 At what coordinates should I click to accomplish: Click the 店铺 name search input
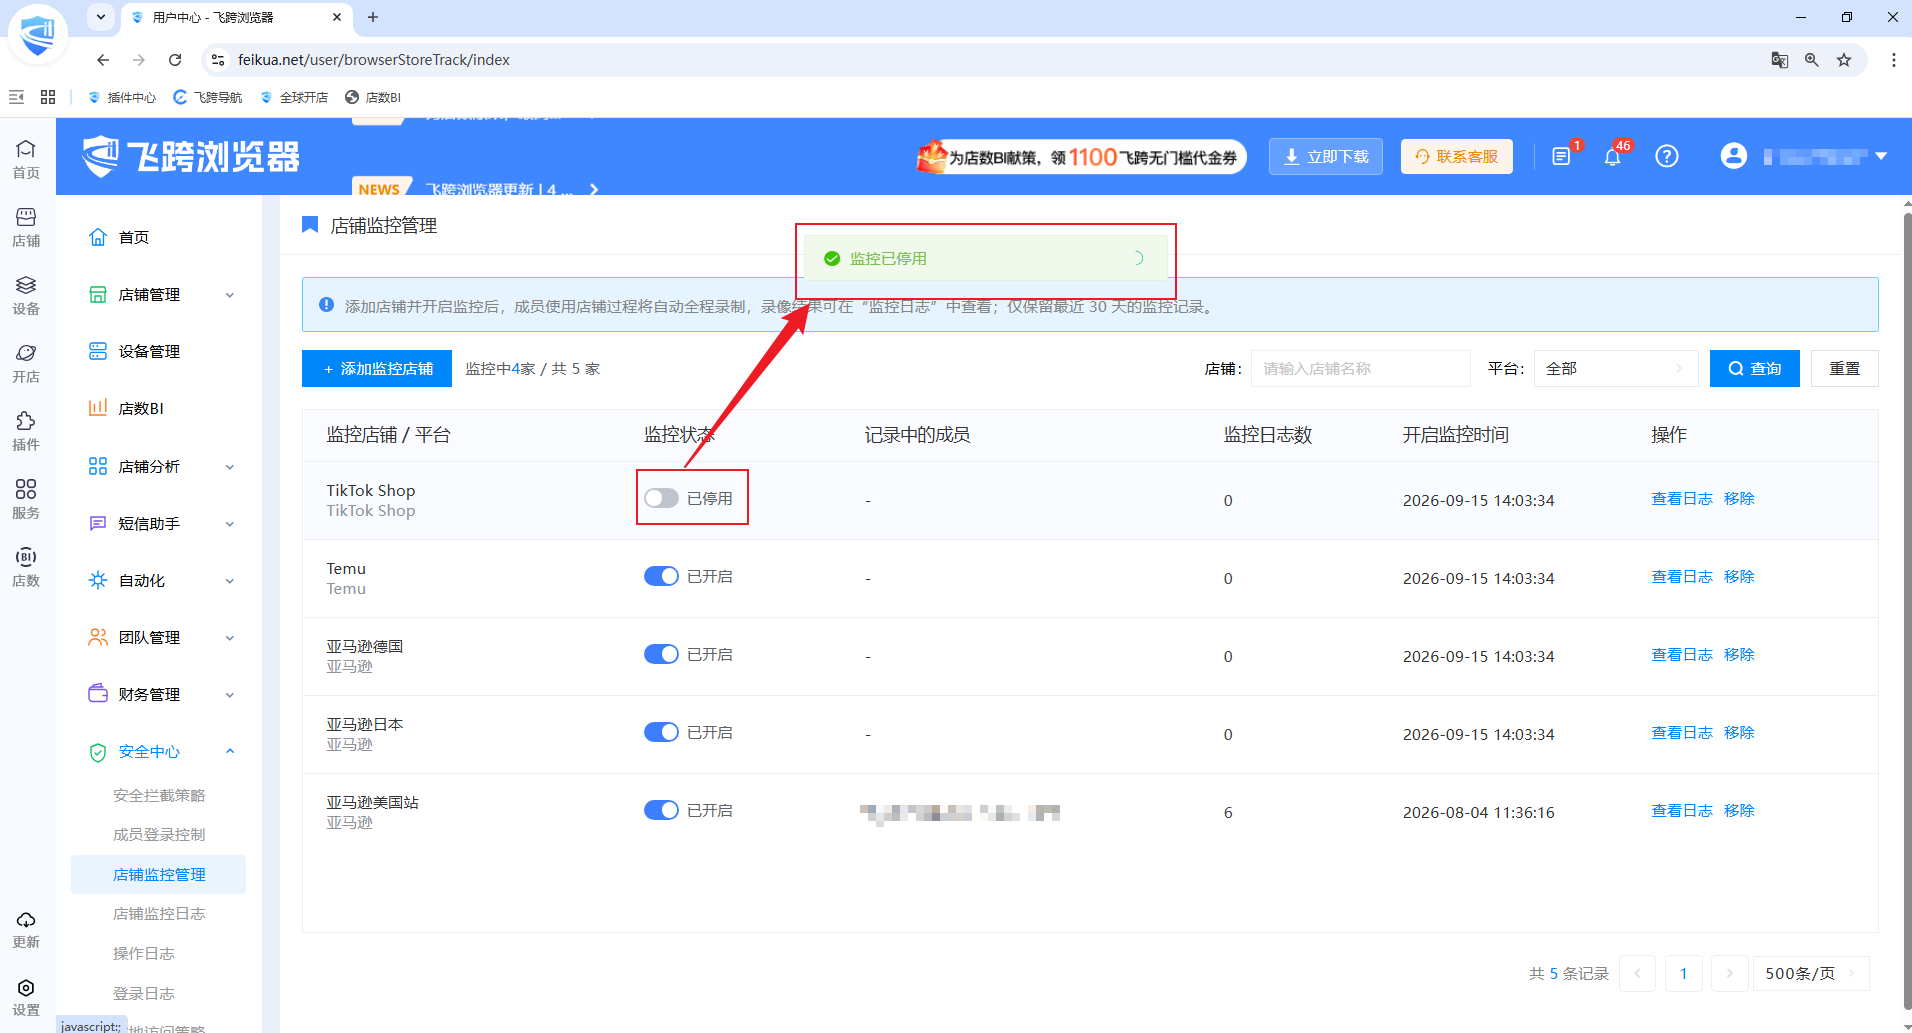1361,369
